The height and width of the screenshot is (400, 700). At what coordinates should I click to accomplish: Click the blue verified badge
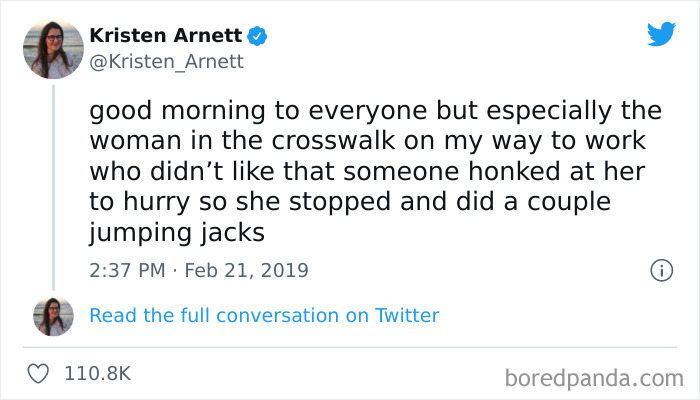click(257, 36)
